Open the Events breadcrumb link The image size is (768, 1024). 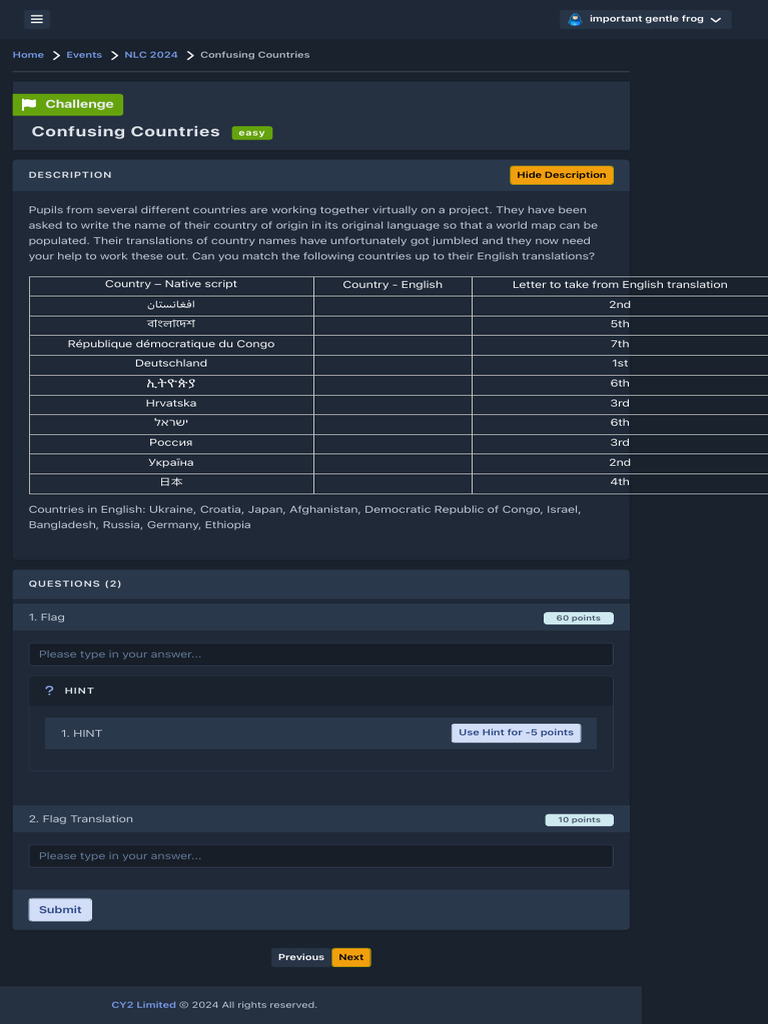(x=84, y=55)
